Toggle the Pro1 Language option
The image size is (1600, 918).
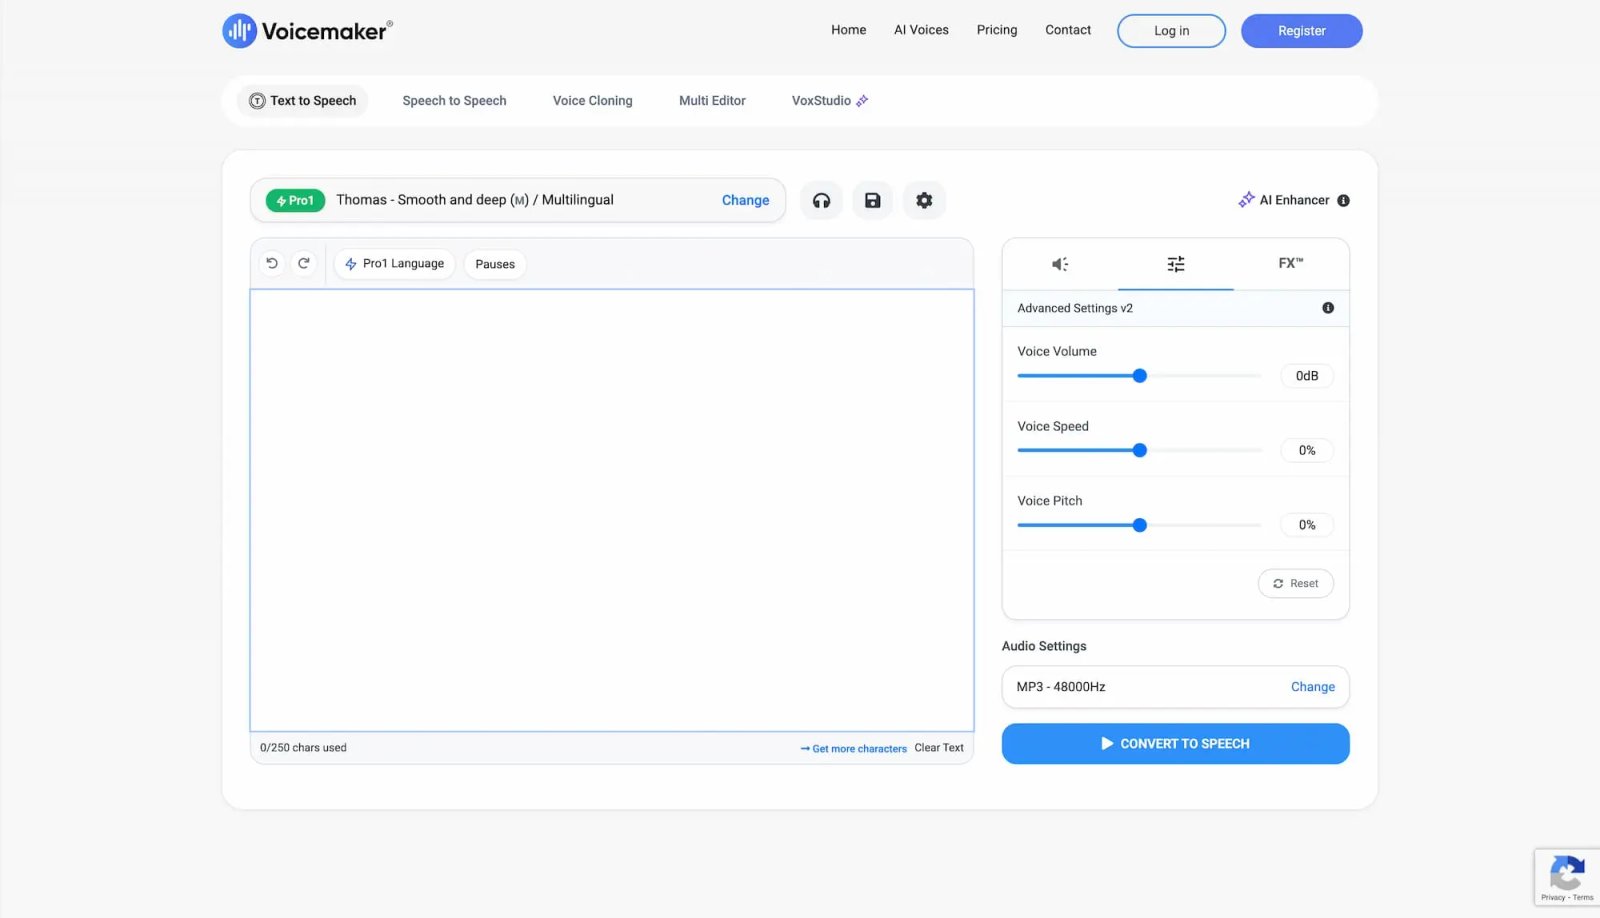point(394,263)
